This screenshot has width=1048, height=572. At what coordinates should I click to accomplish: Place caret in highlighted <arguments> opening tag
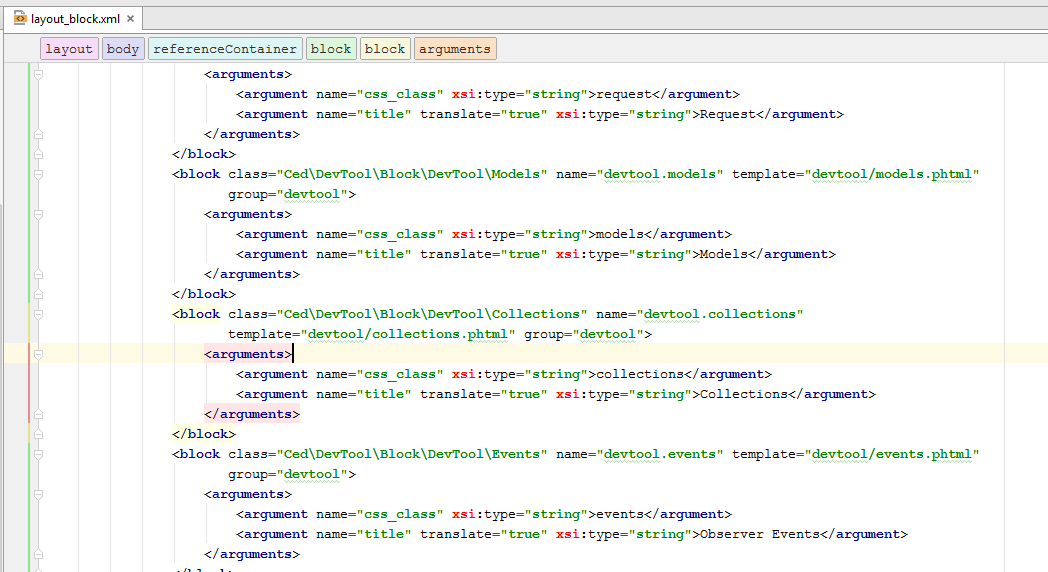(x=248, y=354)
